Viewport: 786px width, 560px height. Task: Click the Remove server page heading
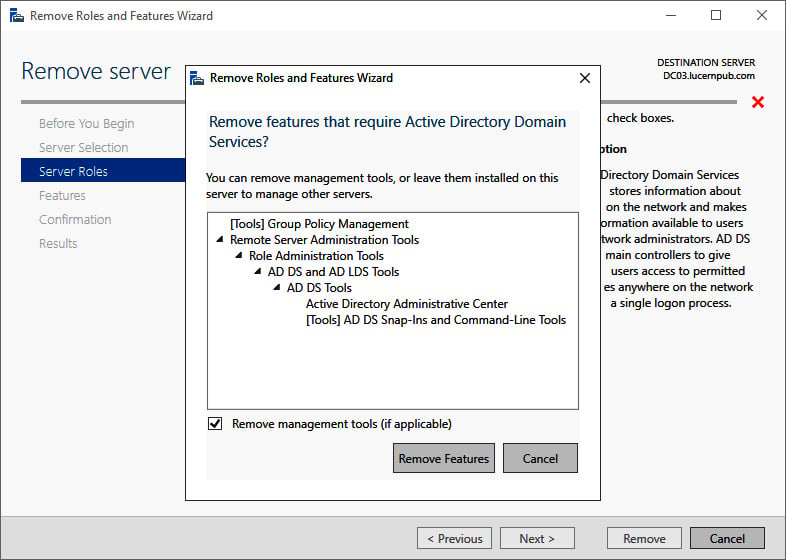[96, 71]
